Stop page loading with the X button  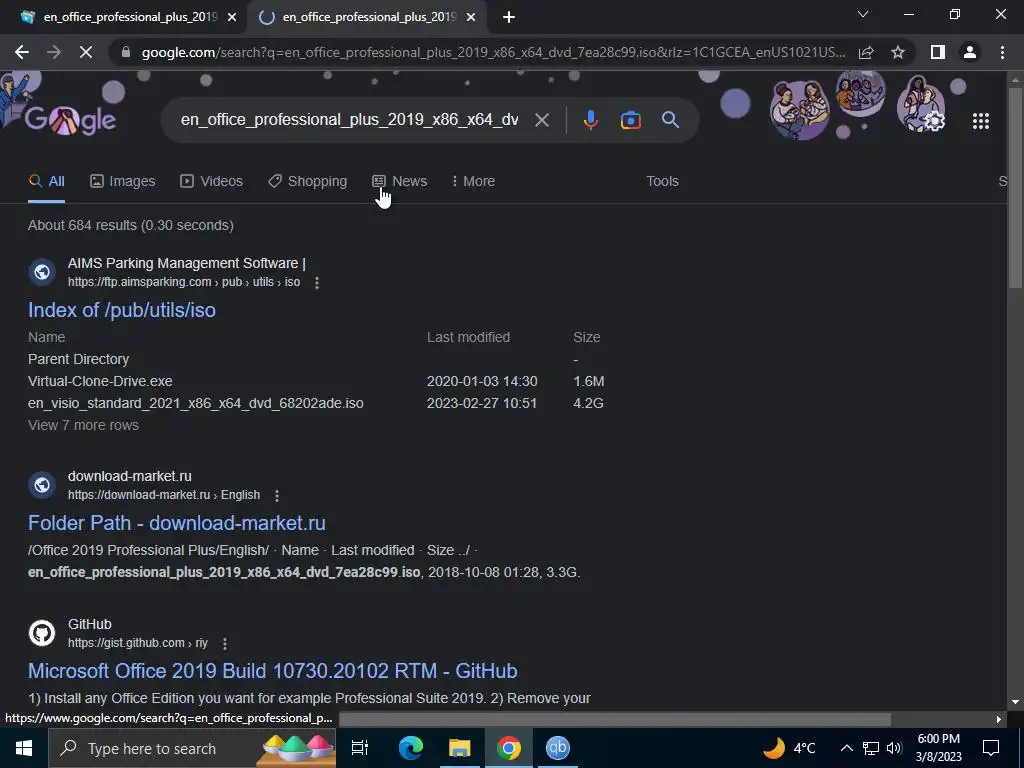(x=86, y=52)
